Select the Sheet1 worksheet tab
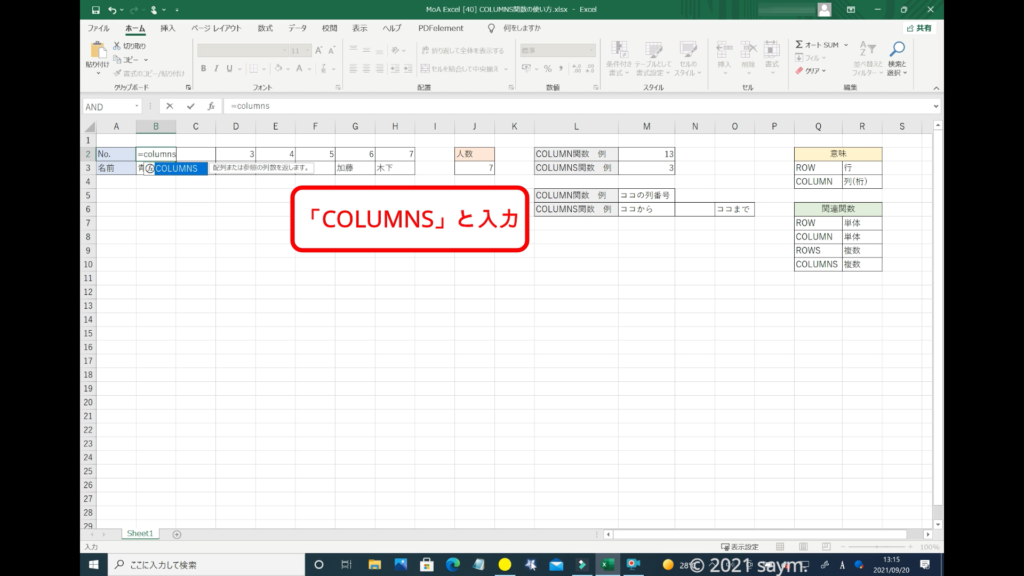 point(139,534)
